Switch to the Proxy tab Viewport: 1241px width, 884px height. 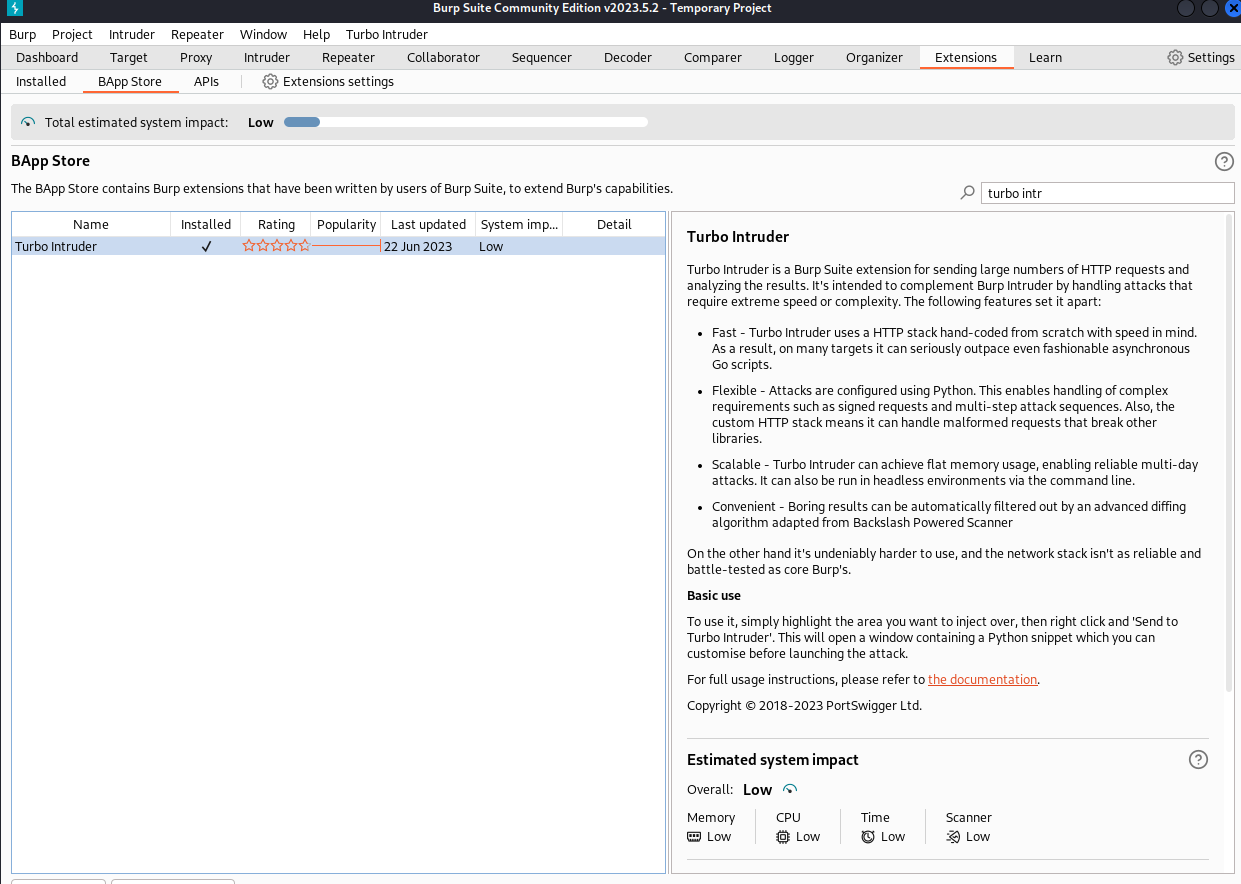pos(196,57)
